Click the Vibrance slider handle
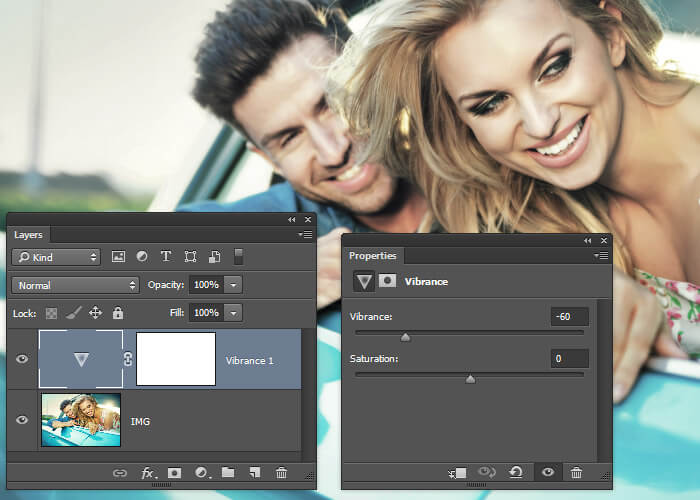This screenshot has height=500, width=700. 405,337
